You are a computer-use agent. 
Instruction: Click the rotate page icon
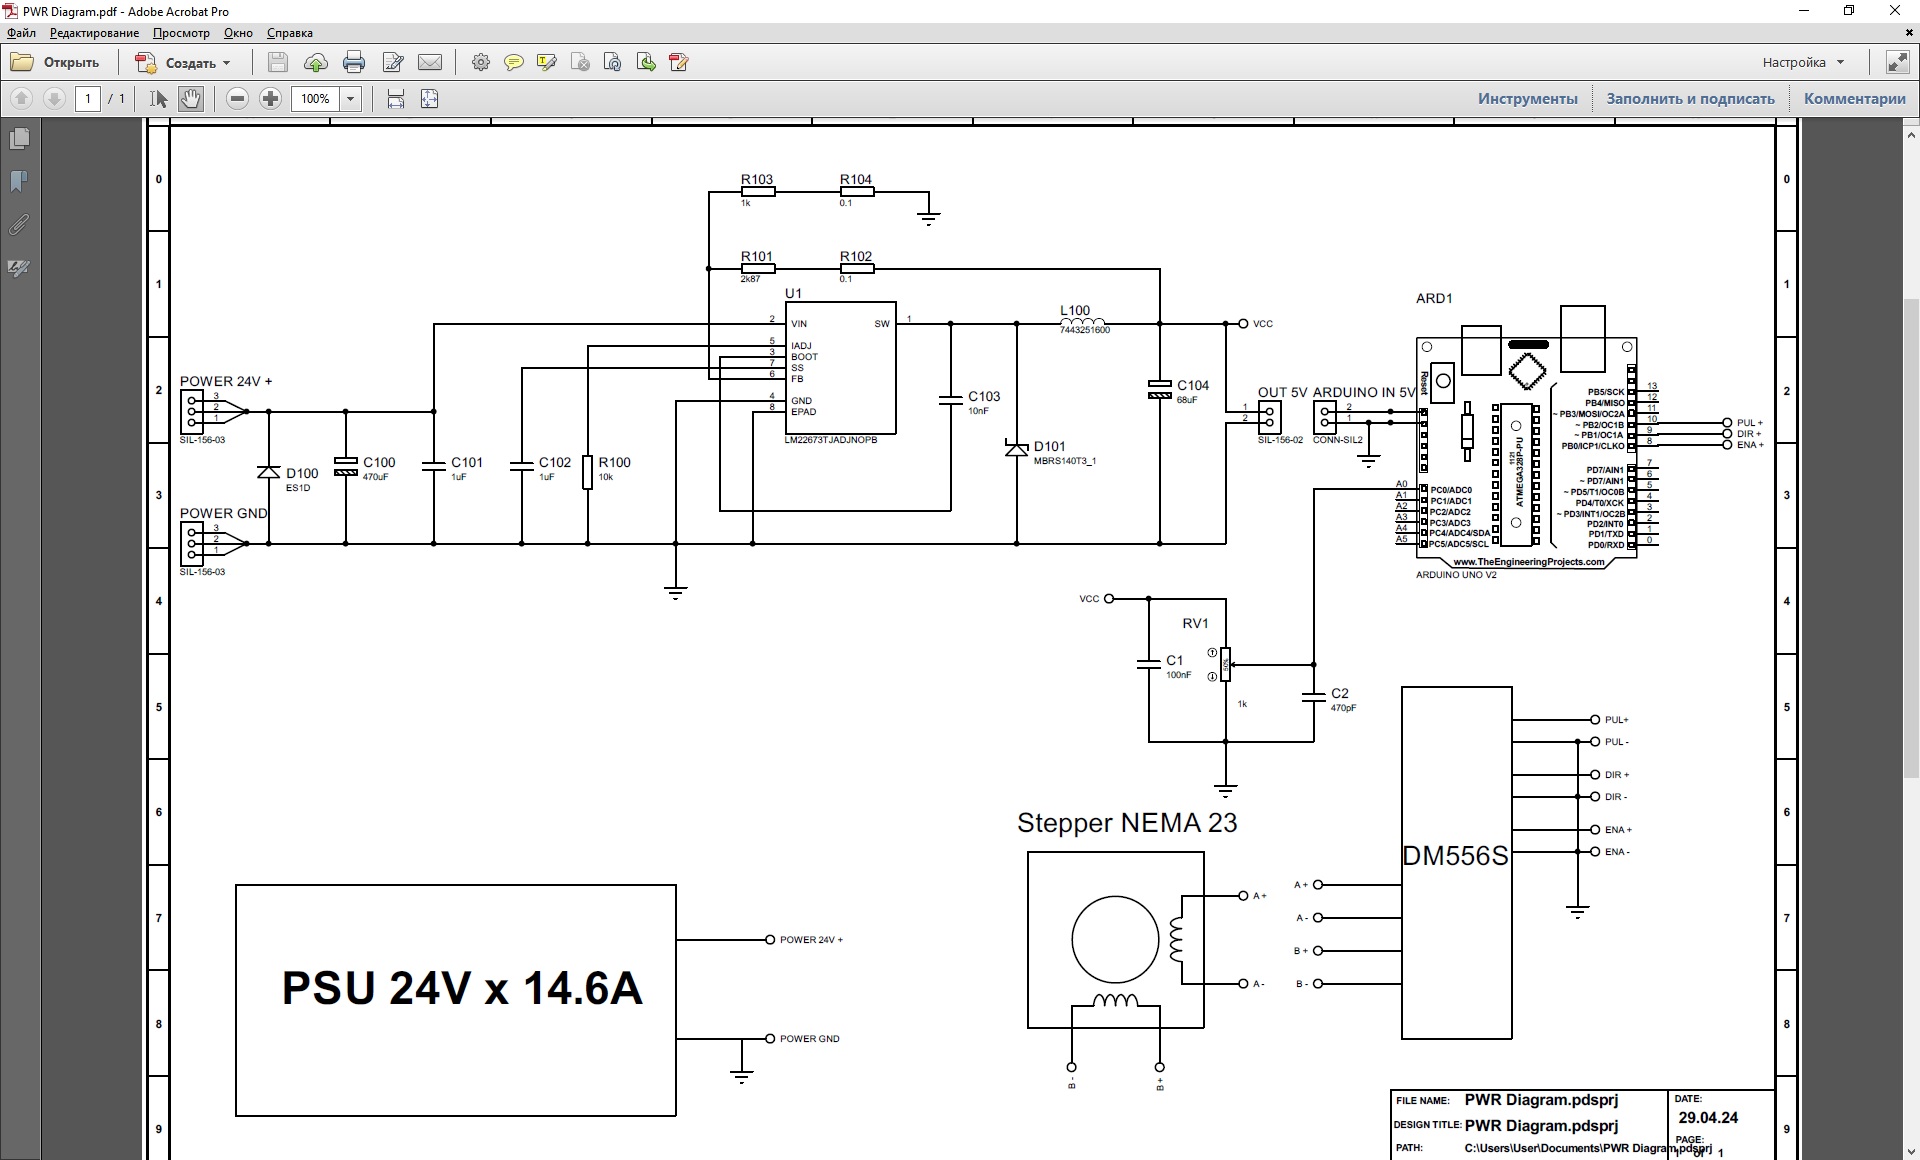613,62
